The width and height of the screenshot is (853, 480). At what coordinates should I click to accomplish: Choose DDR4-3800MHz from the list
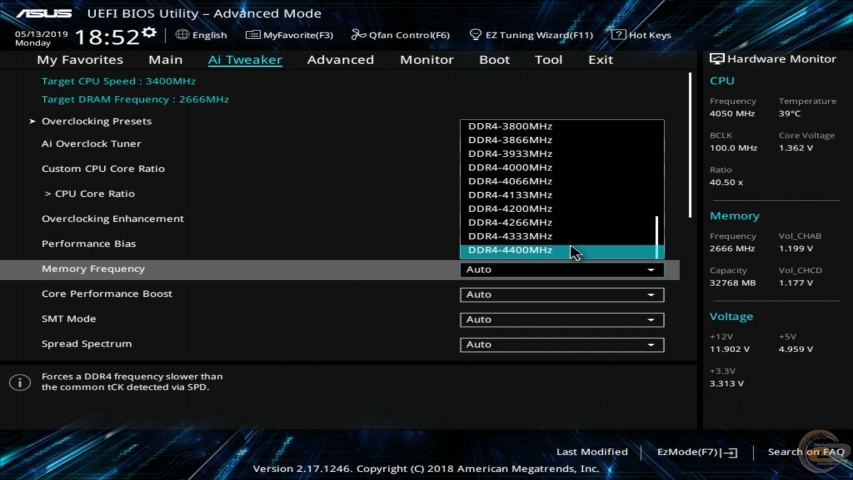(x=510, y=126)
